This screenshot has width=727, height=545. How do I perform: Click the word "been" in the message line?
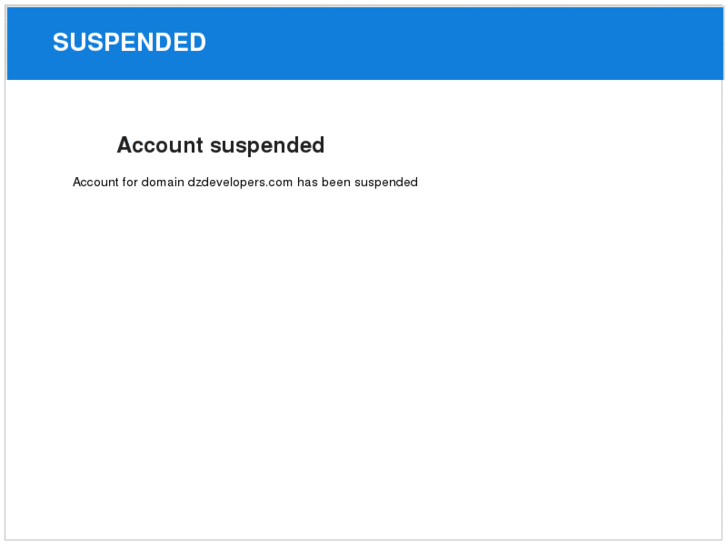[336, 182]
